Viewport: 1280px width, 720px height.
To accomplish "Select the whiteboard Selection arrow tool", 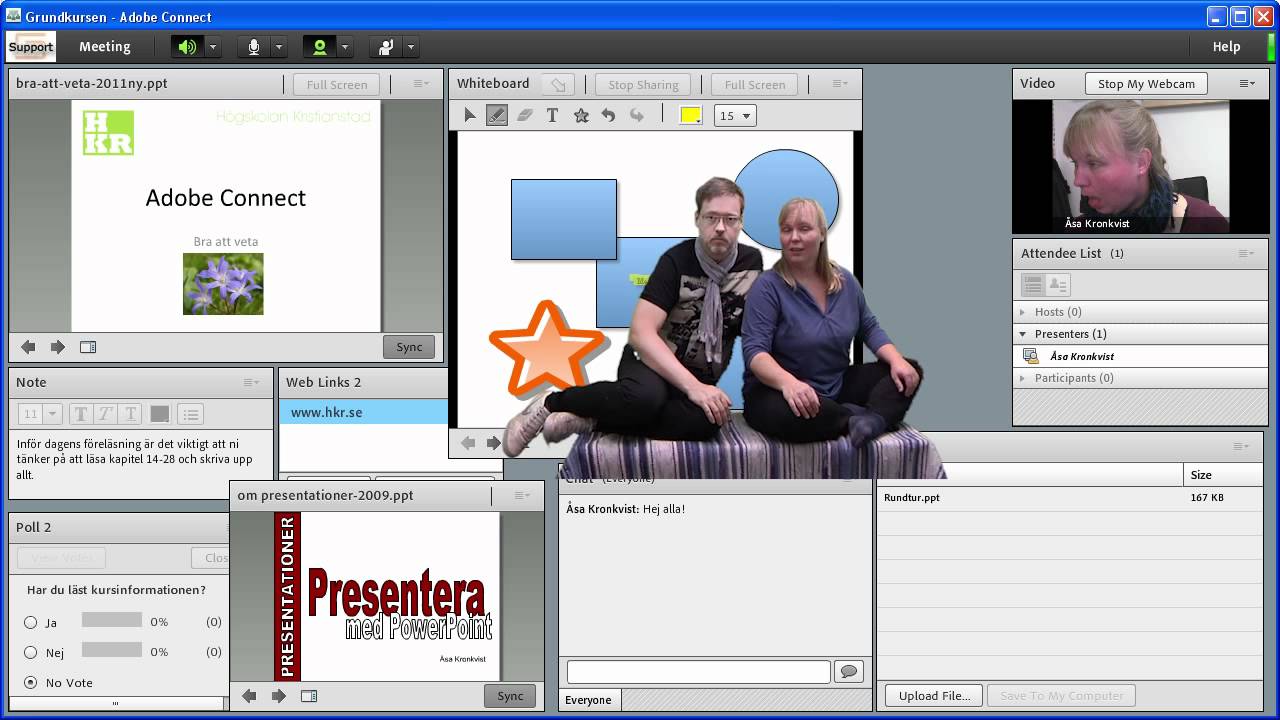I will [470, 115].
